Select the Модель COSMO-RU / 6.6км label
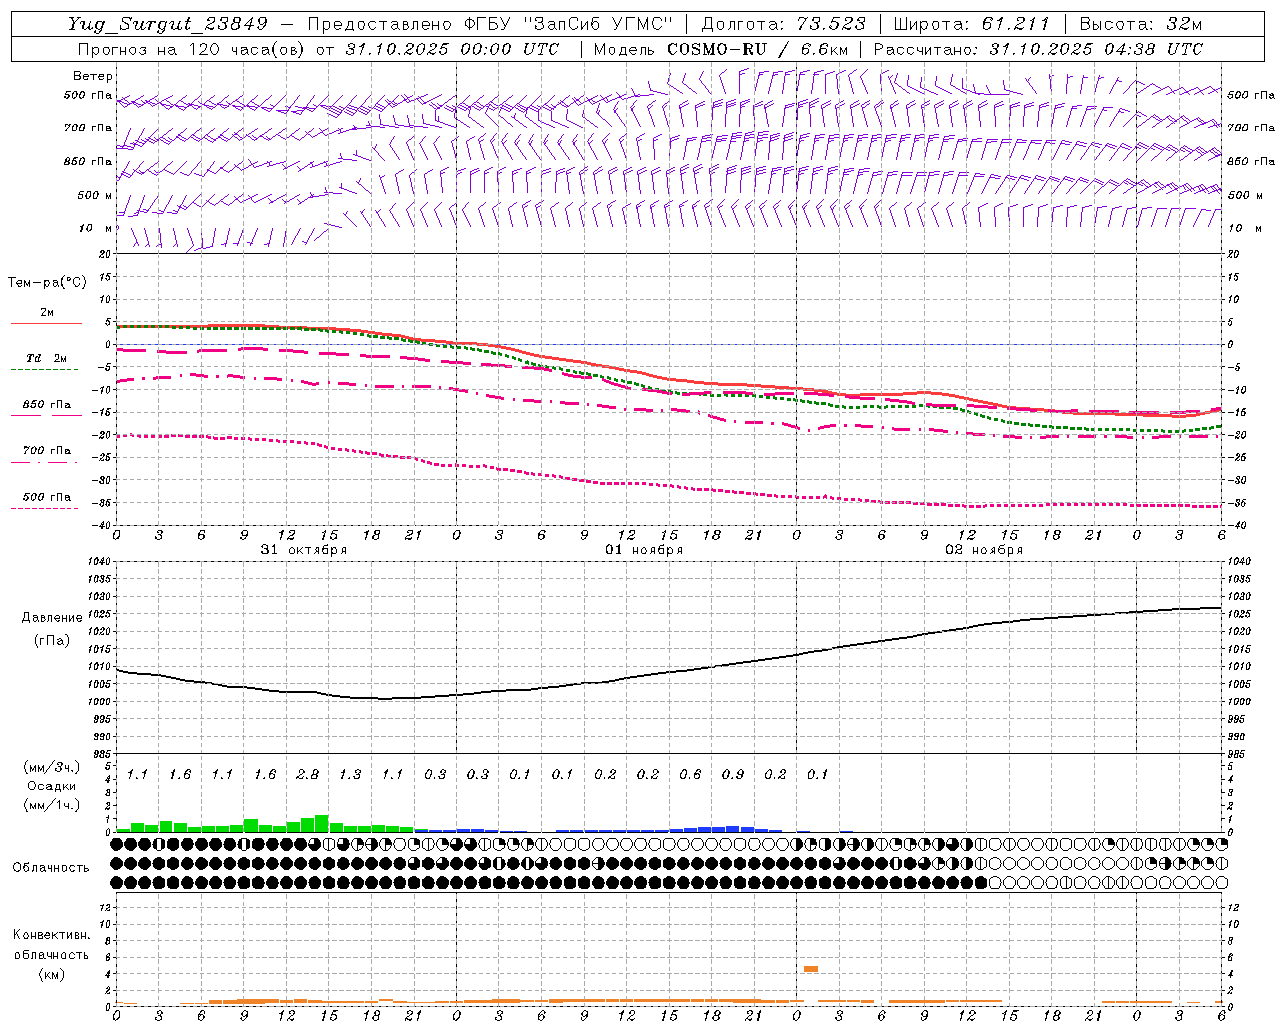The width and height of the screenshot is (1280, 1024). pos(721,49)
